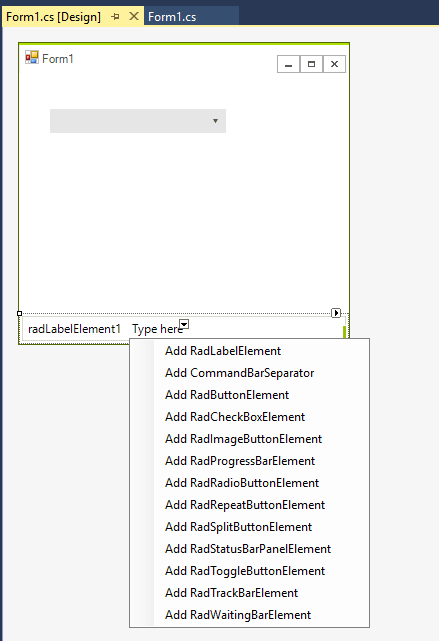Viewport: 439px width, 641px height.
Task: Close the Form1.cs [Design] tab
Action: (x=134, y=16)
